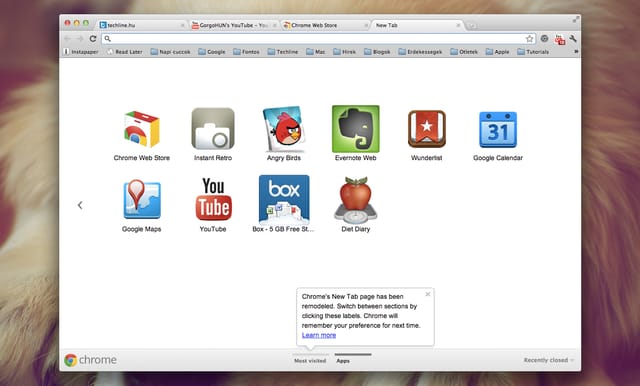Click the address bar field
Viewport: 640px width, 386px height.
click(x=314, y=39)
